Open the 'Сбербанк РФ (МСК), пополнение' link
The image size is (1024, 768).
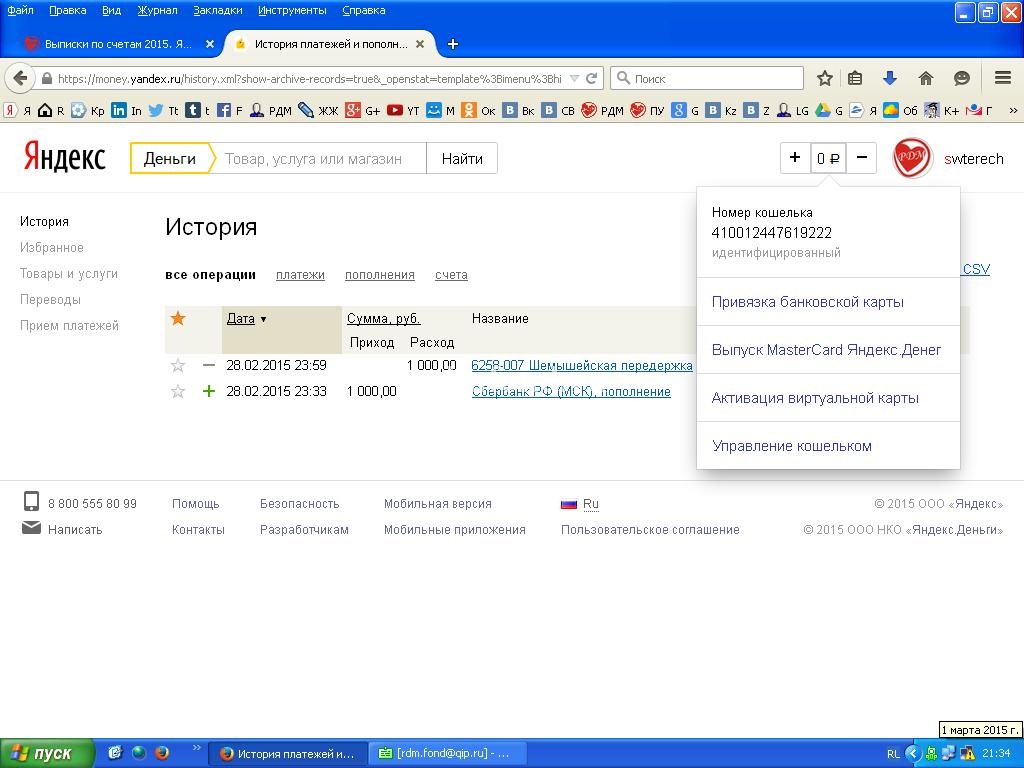[571, 392]
